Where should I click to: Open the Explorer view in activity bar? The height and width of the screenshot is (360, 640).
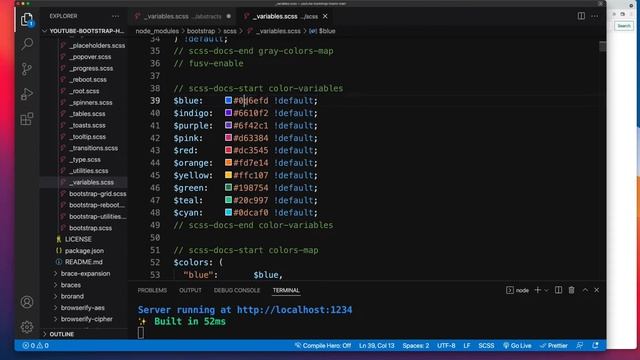point(27,20)
